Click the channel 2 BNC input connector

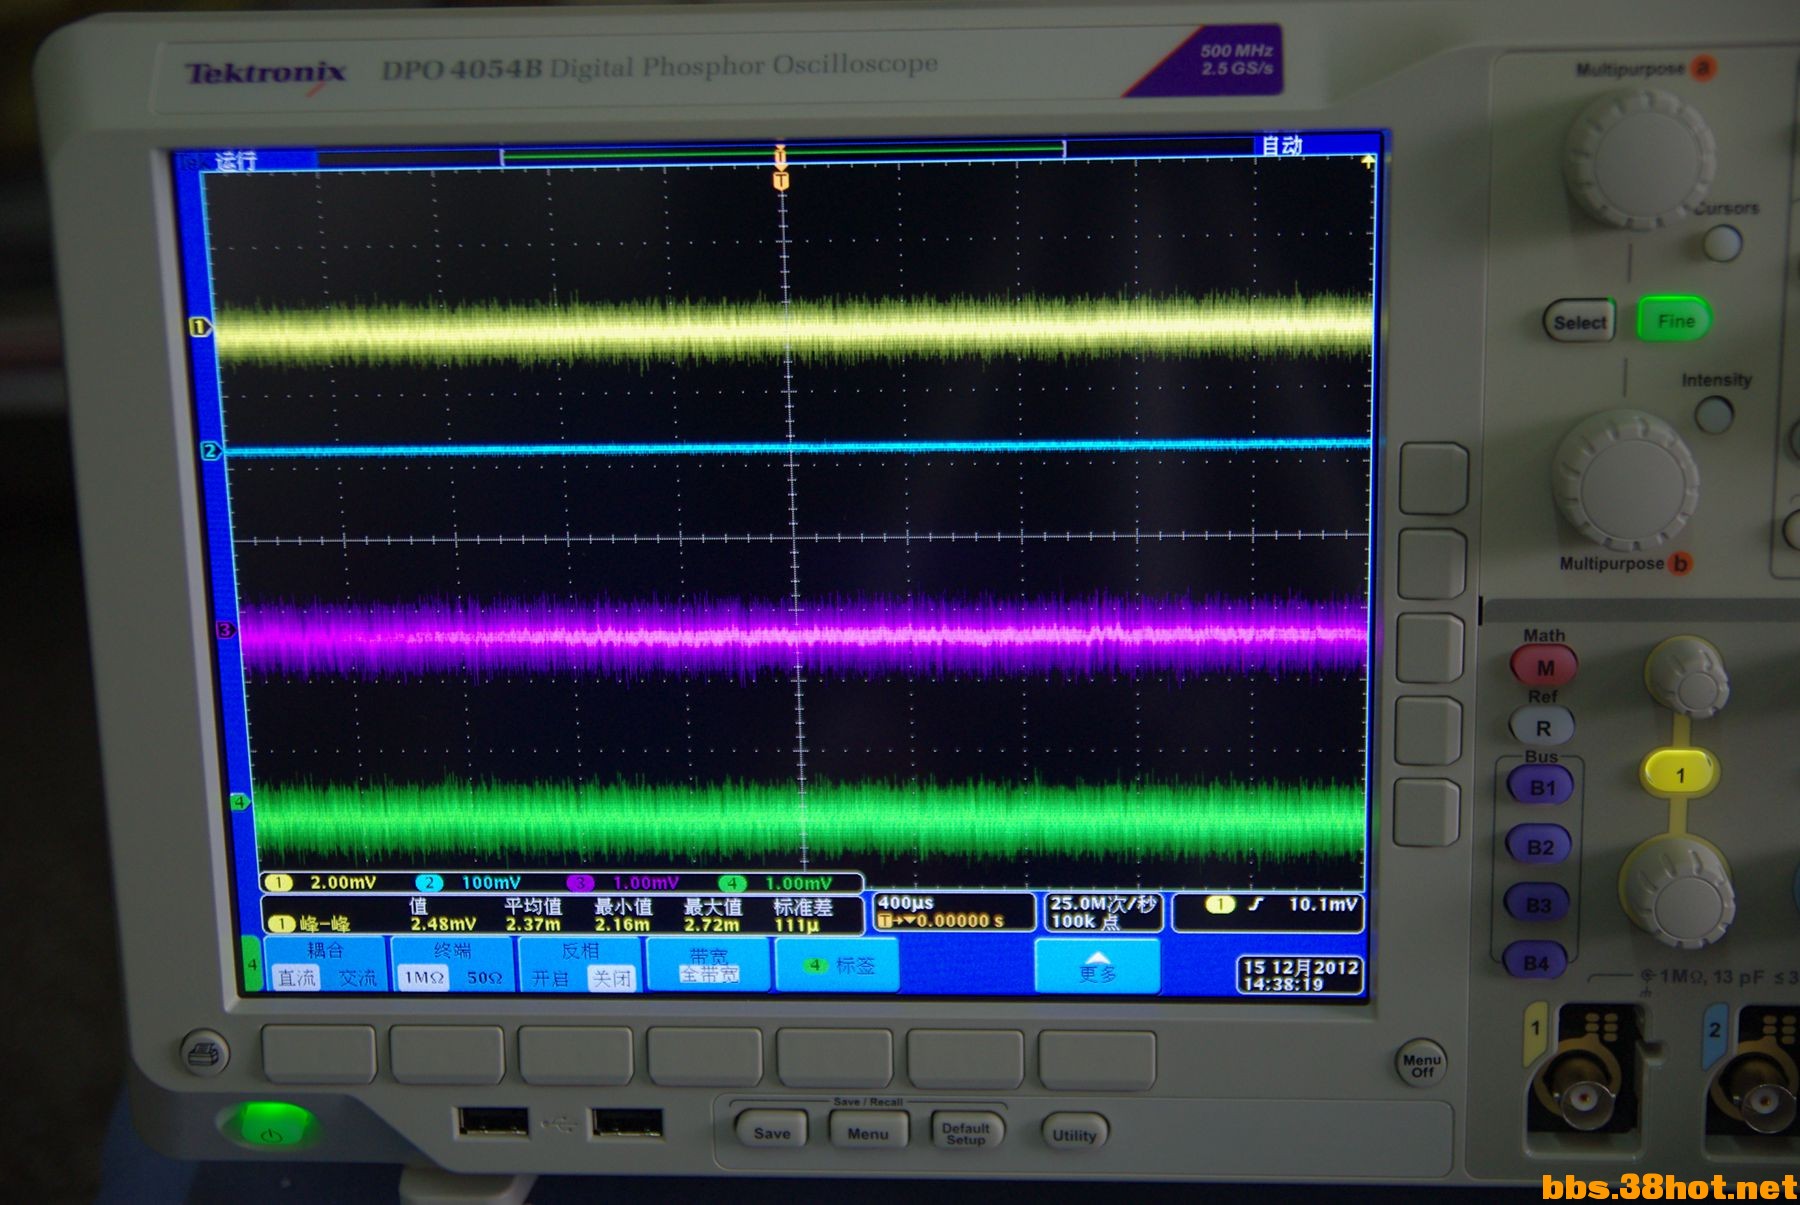coord(1760,1096)
